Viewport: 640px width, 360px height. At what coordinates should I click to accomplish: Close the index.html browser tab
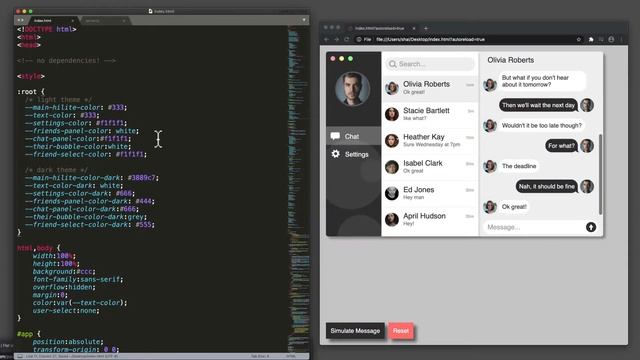tap(414, 28)
